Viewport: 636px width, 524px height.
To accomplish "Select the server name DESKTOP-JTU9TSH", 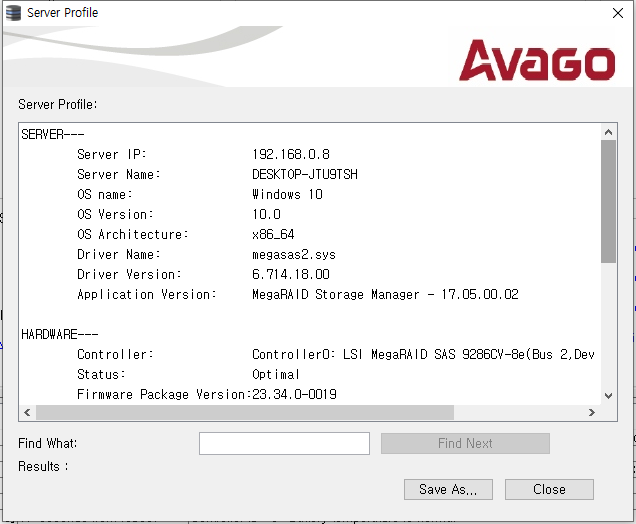I will click(x=305, y=174).
